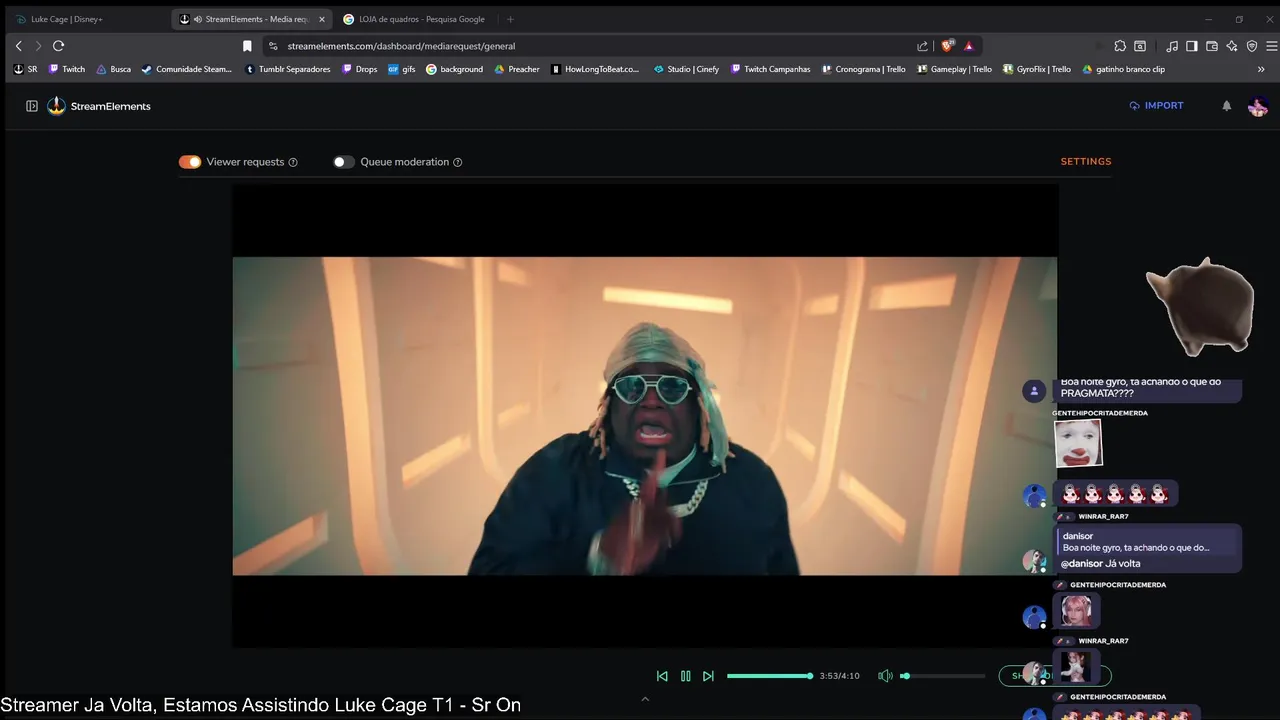Skip to next media track
This screenshot has width=1280, height=720.
coord(708,676)
